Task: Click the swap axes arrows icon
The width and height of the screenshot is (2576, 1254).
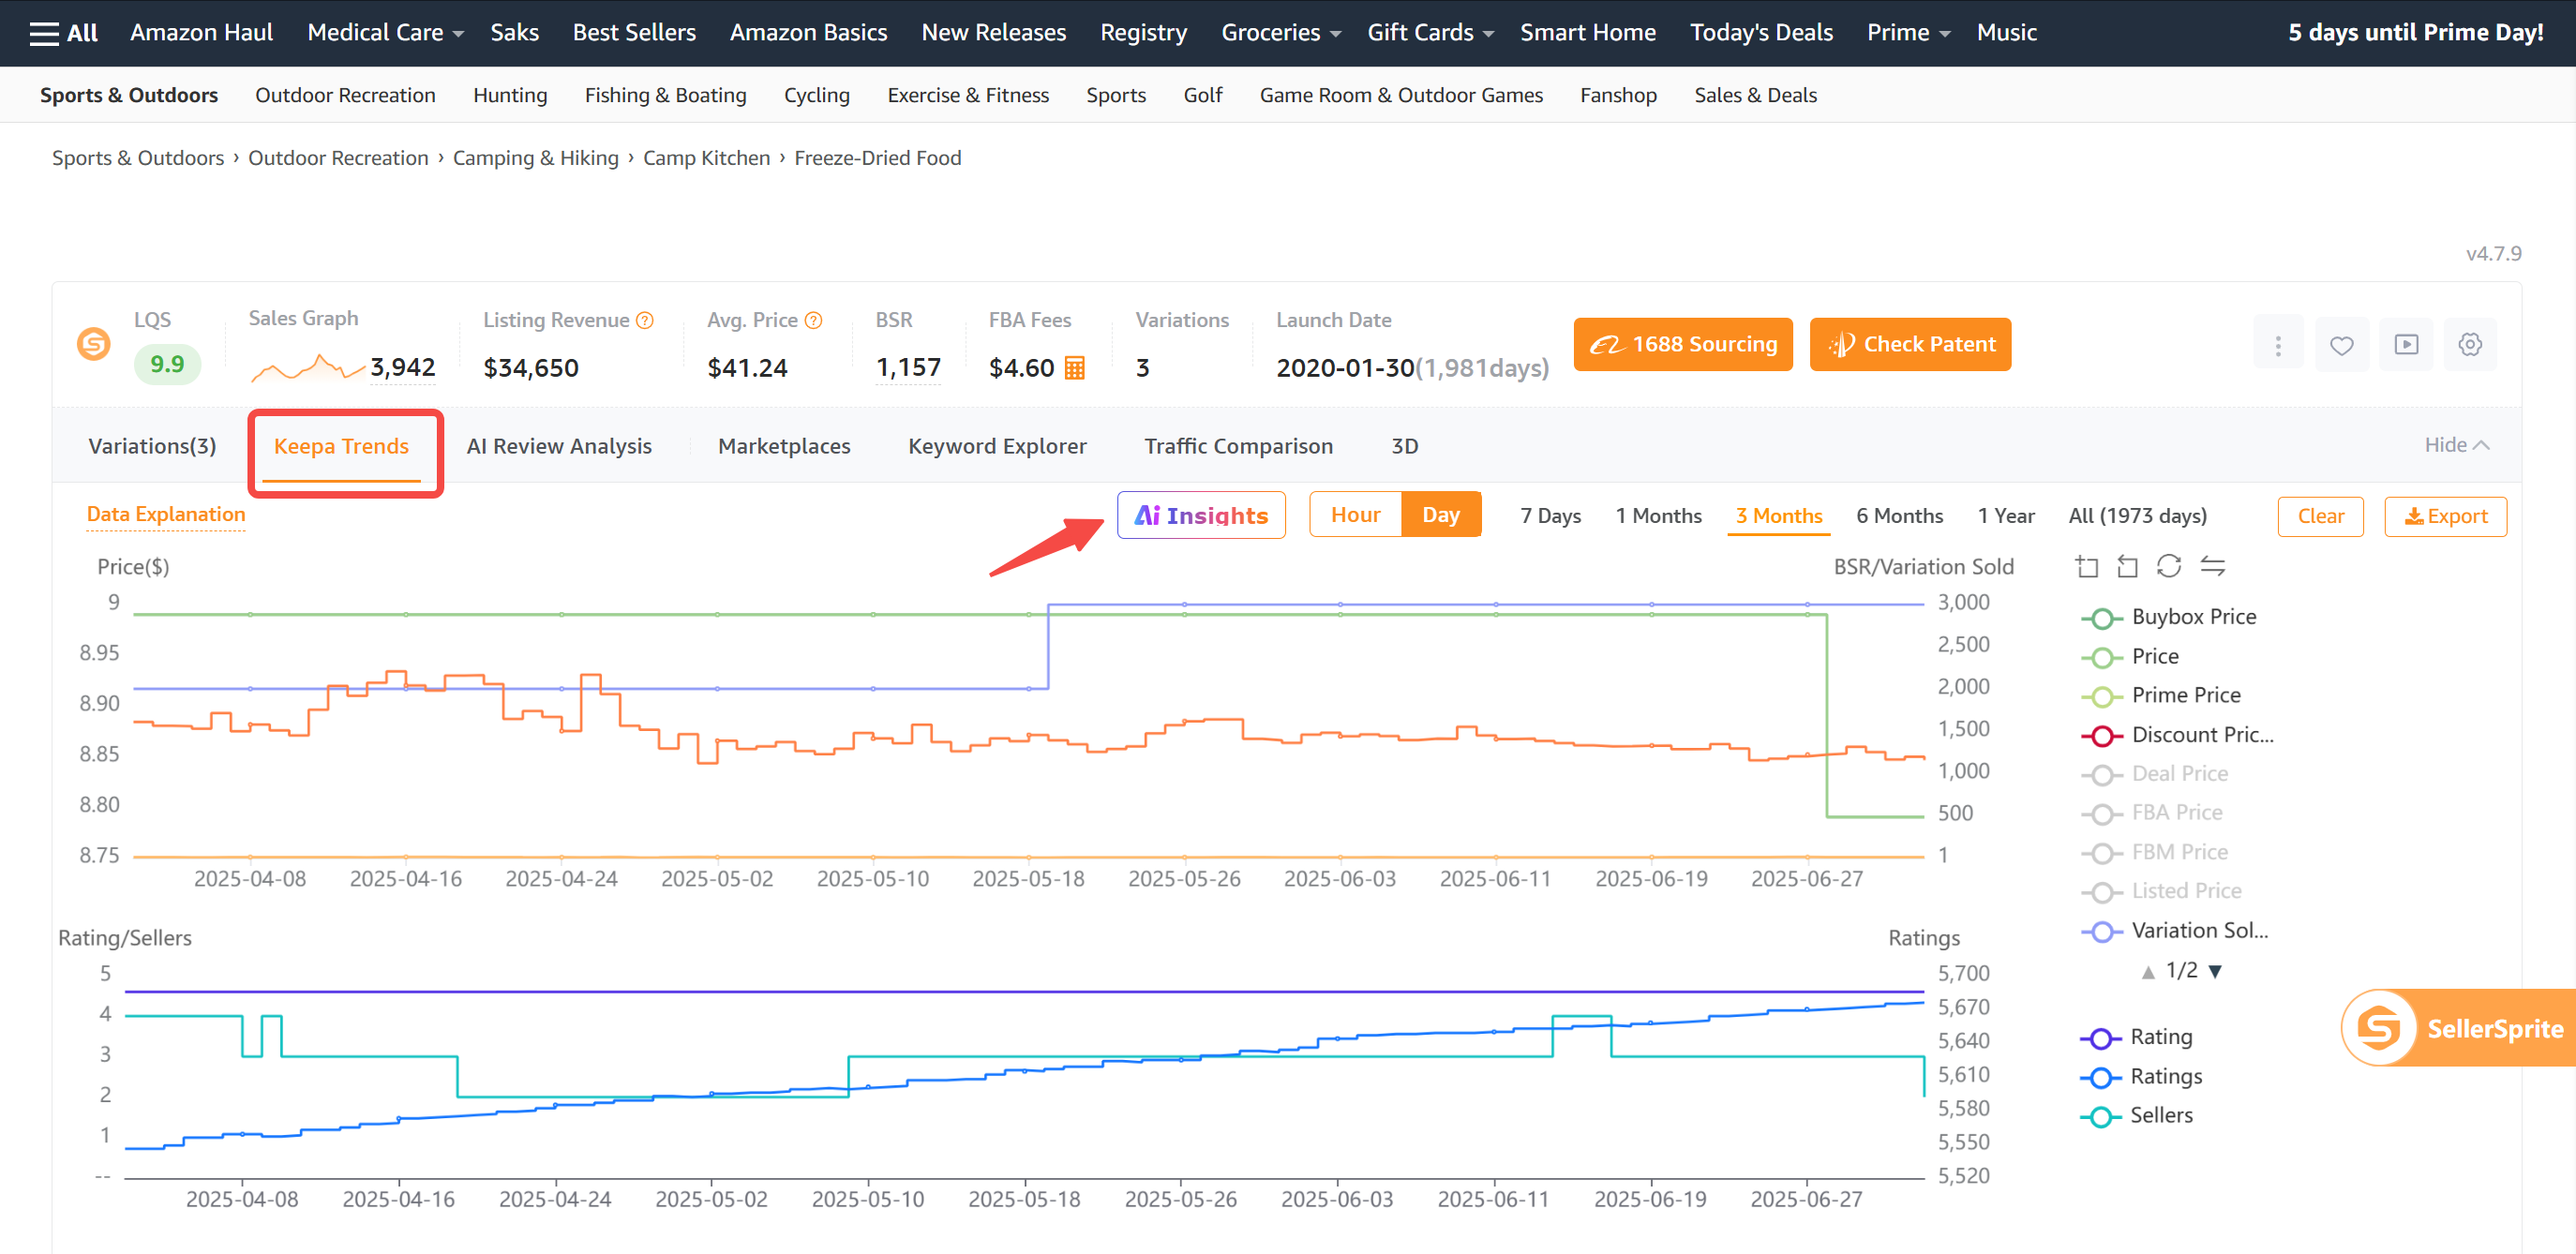Action: tap(2213, 567)
